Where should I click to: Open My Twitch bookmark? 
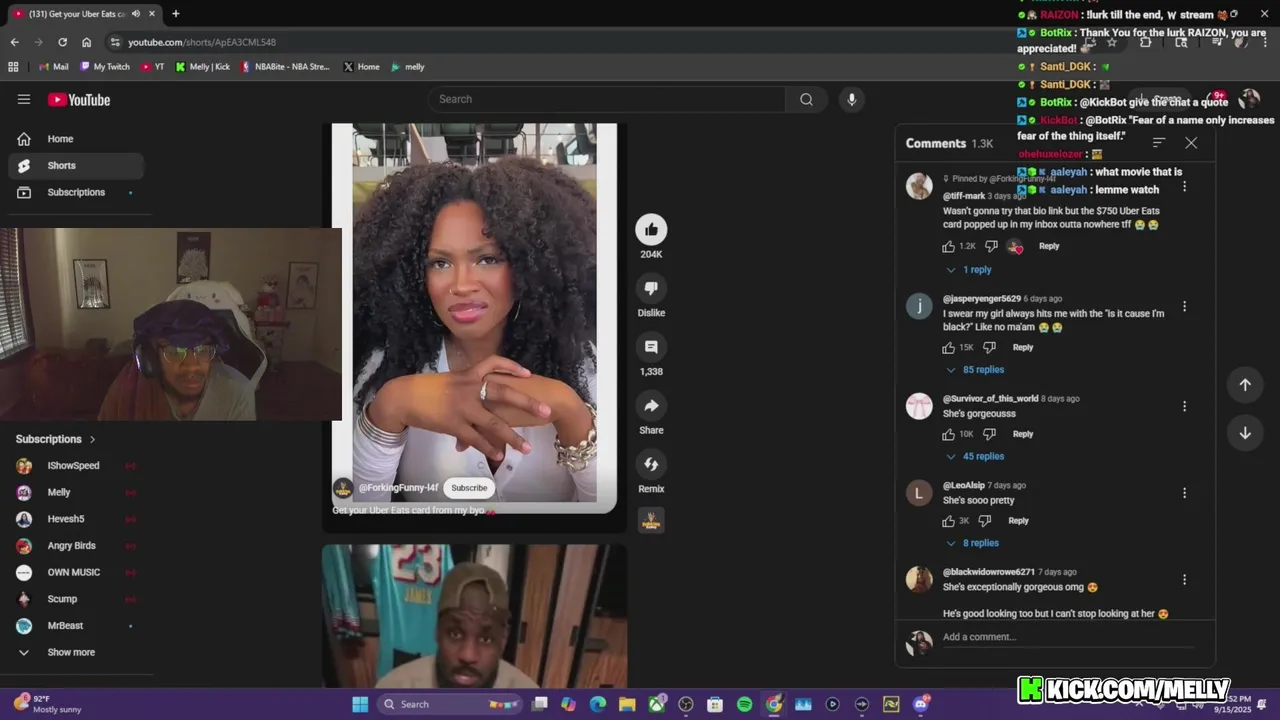click(x=105, y=67)
